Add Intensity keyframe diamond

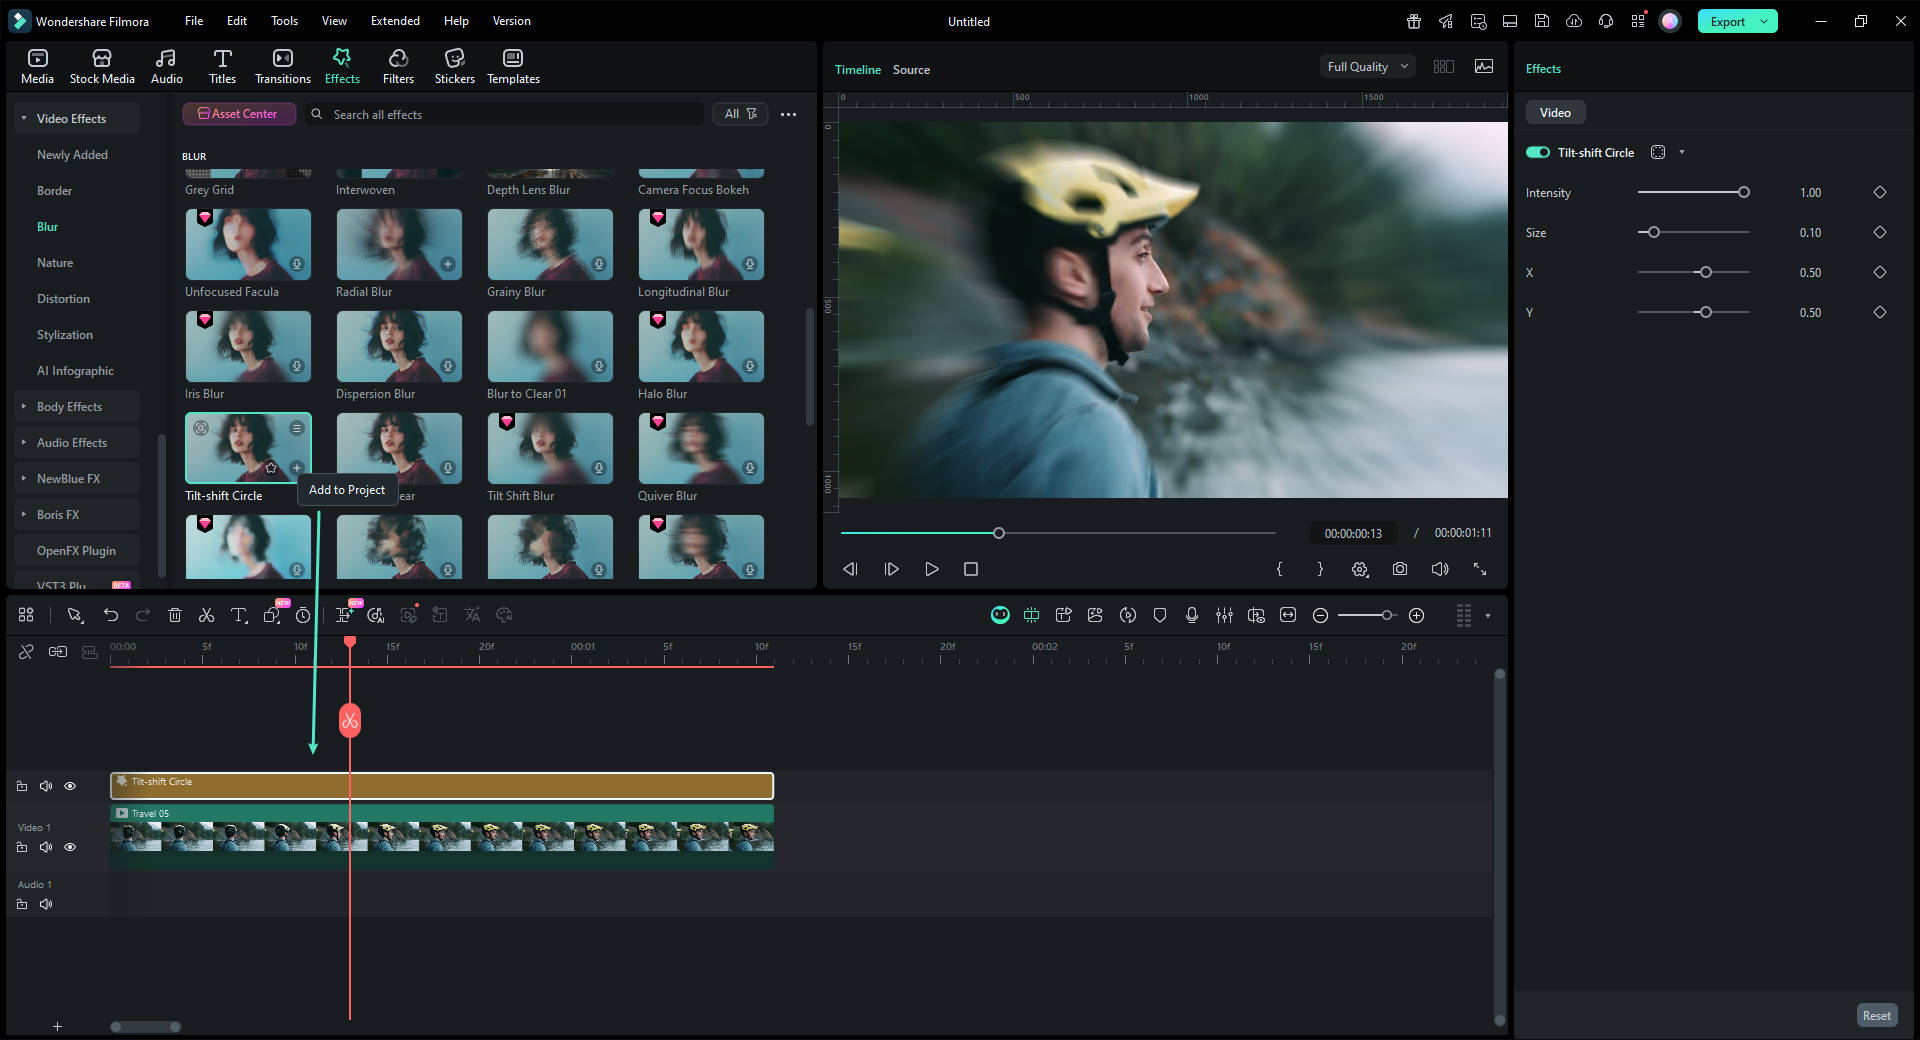[x=1880, y=192]
